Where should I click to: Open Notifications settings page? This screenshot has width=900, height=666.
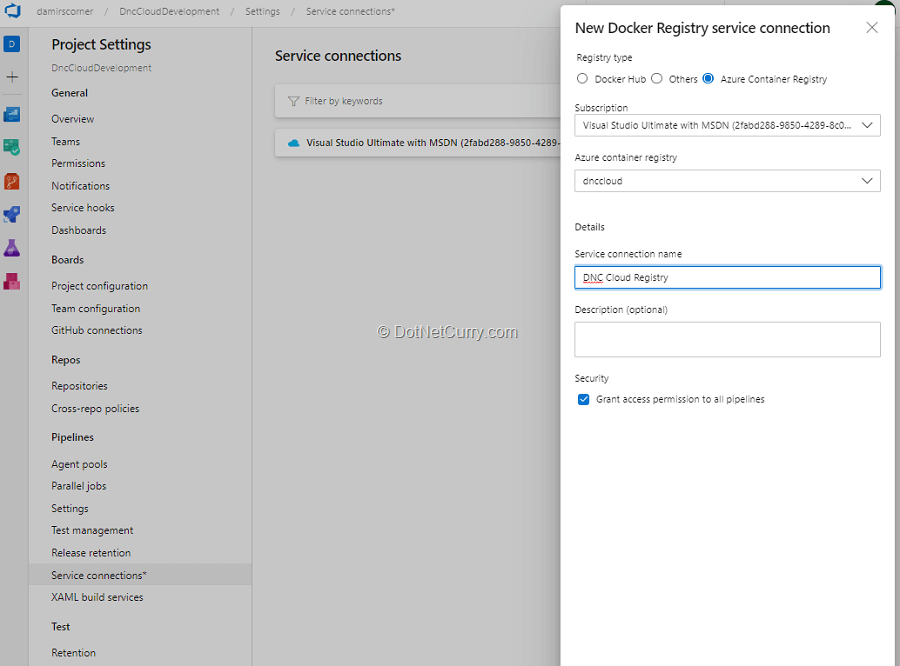(80, 186)
